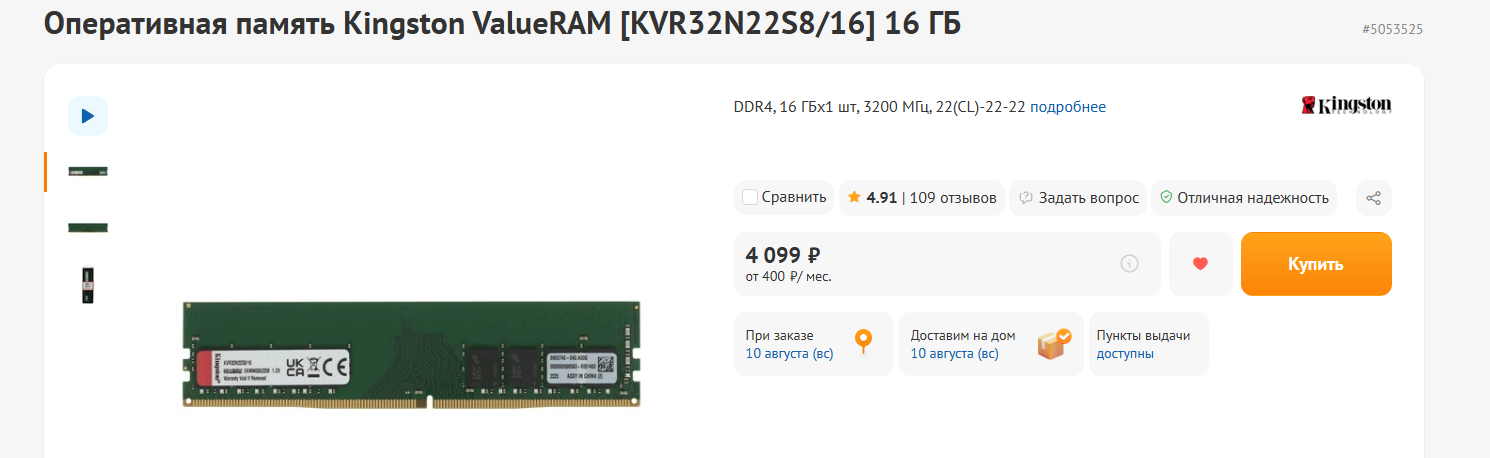Open the Задать вопрос button

coord(1079,198)
